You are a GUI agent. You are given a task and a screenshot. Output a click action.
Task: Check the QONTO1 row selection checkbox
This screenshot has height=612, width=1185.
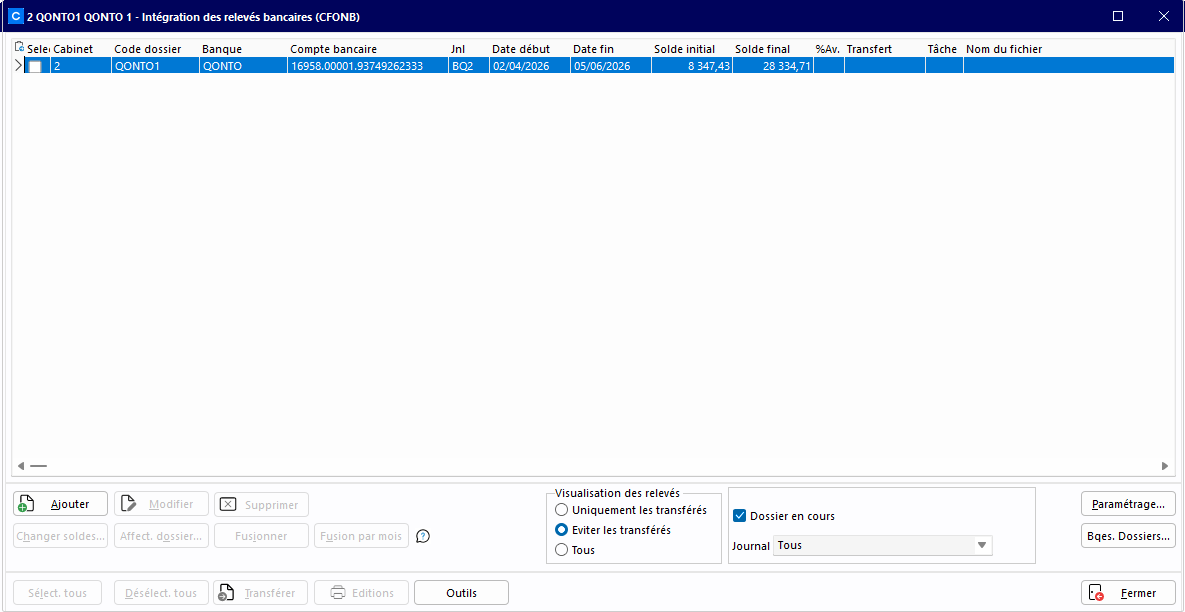point(35,66)
